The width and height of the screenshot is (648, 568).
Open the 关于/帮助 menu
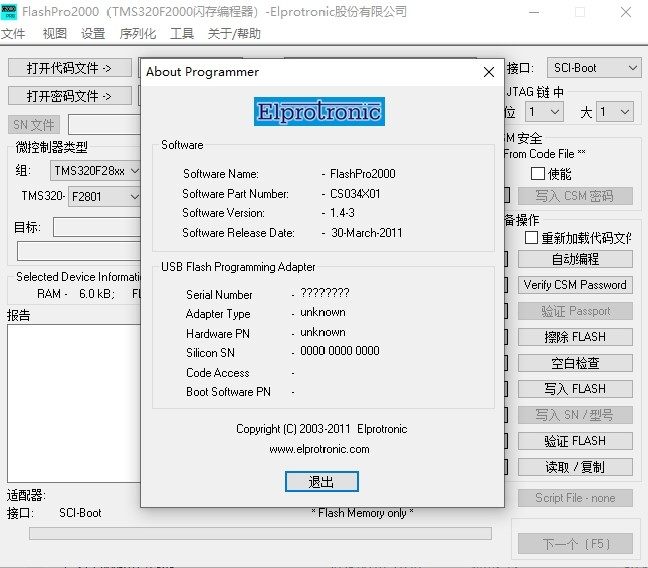[x=234, y=33]
